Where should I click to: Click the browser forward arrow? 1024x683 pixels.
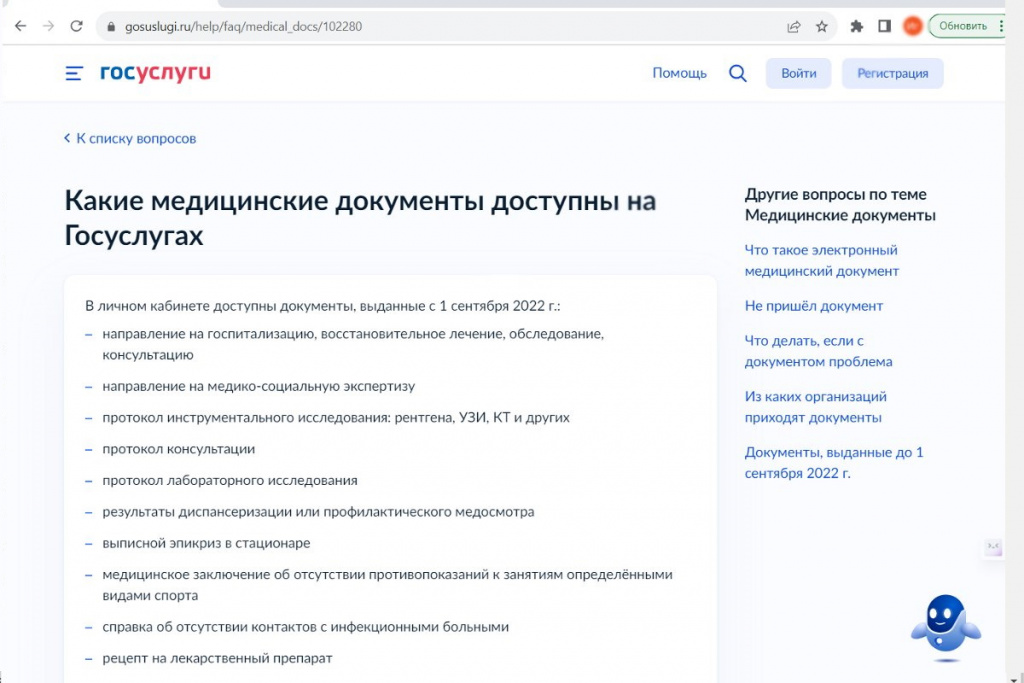tap(48, 26)
